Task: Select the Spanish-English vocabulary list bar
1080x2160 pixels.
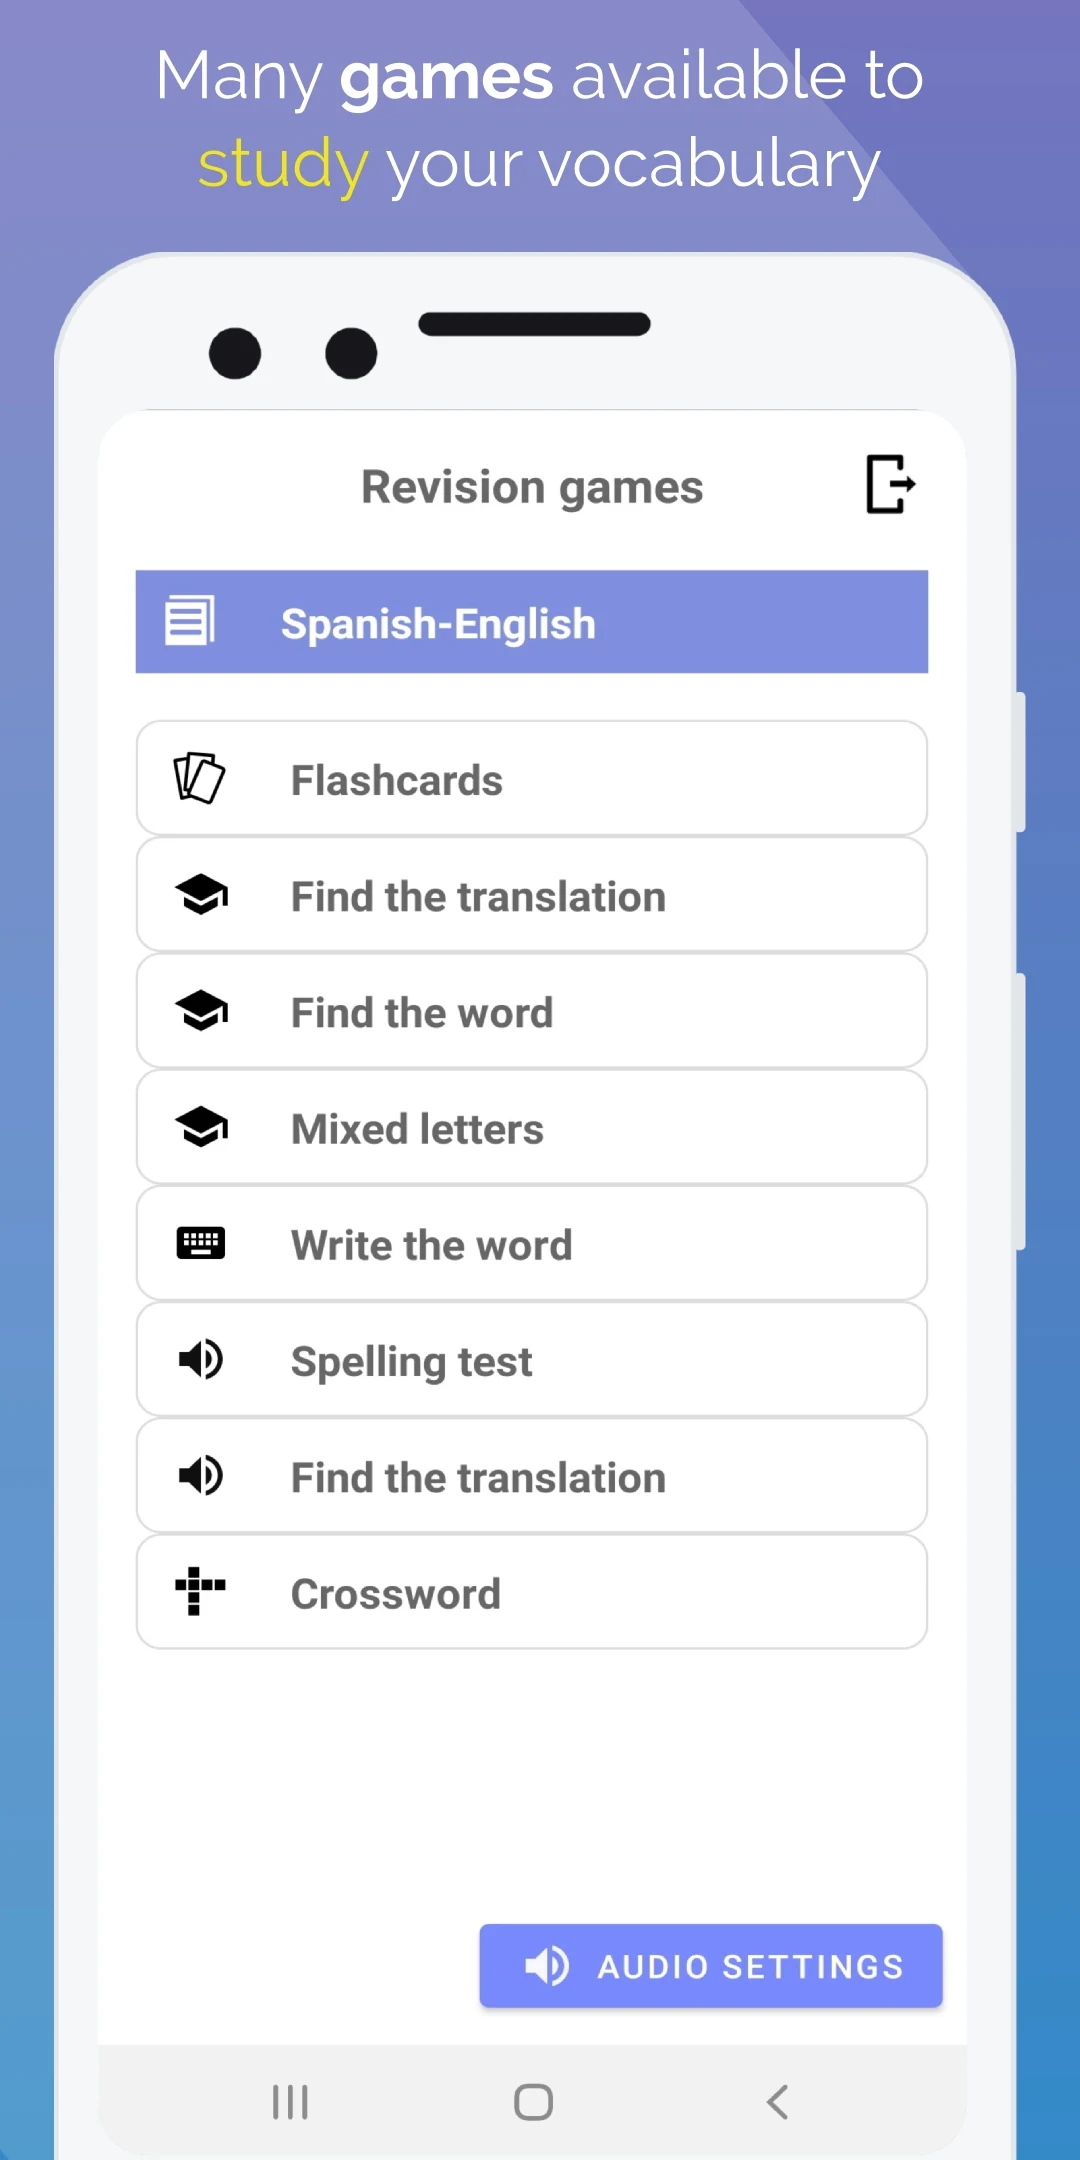Action: tap(531, 622)
